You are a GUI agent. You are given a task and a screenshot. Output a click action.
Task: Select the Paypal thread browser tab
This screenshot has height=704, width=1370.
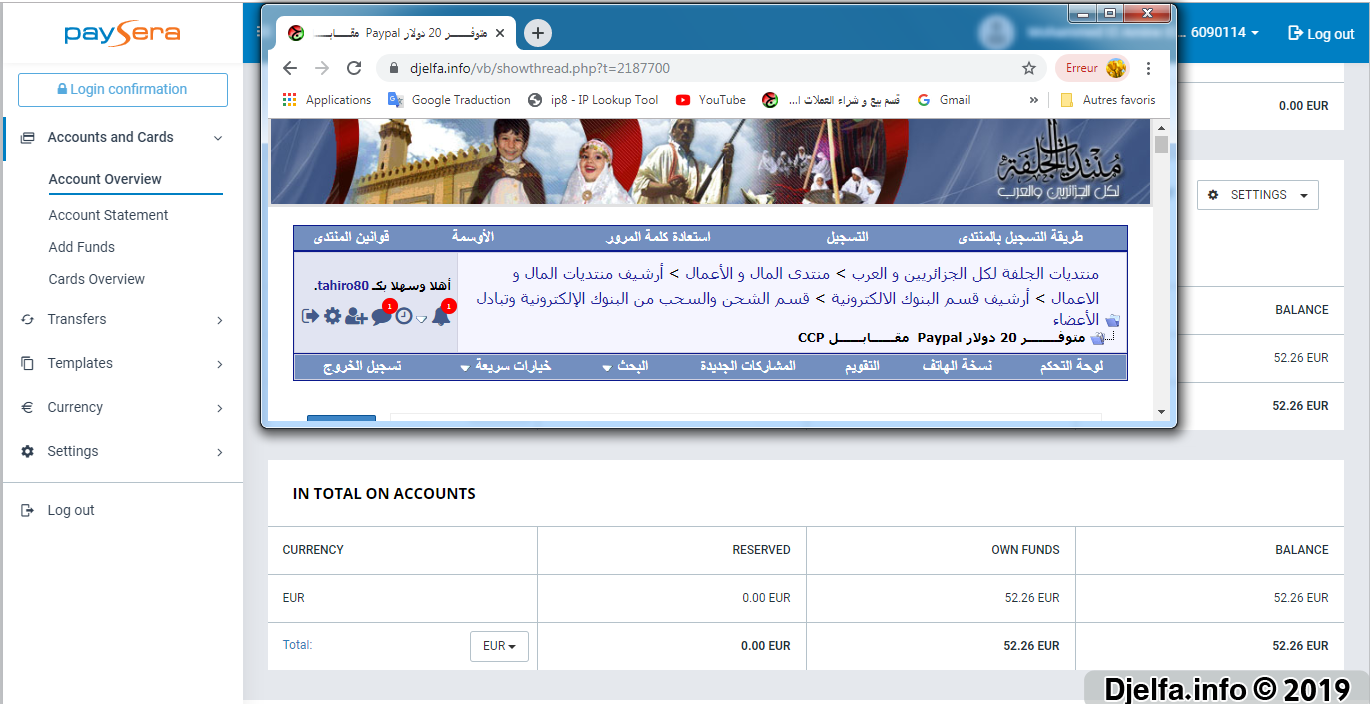(x=398, y=33)
